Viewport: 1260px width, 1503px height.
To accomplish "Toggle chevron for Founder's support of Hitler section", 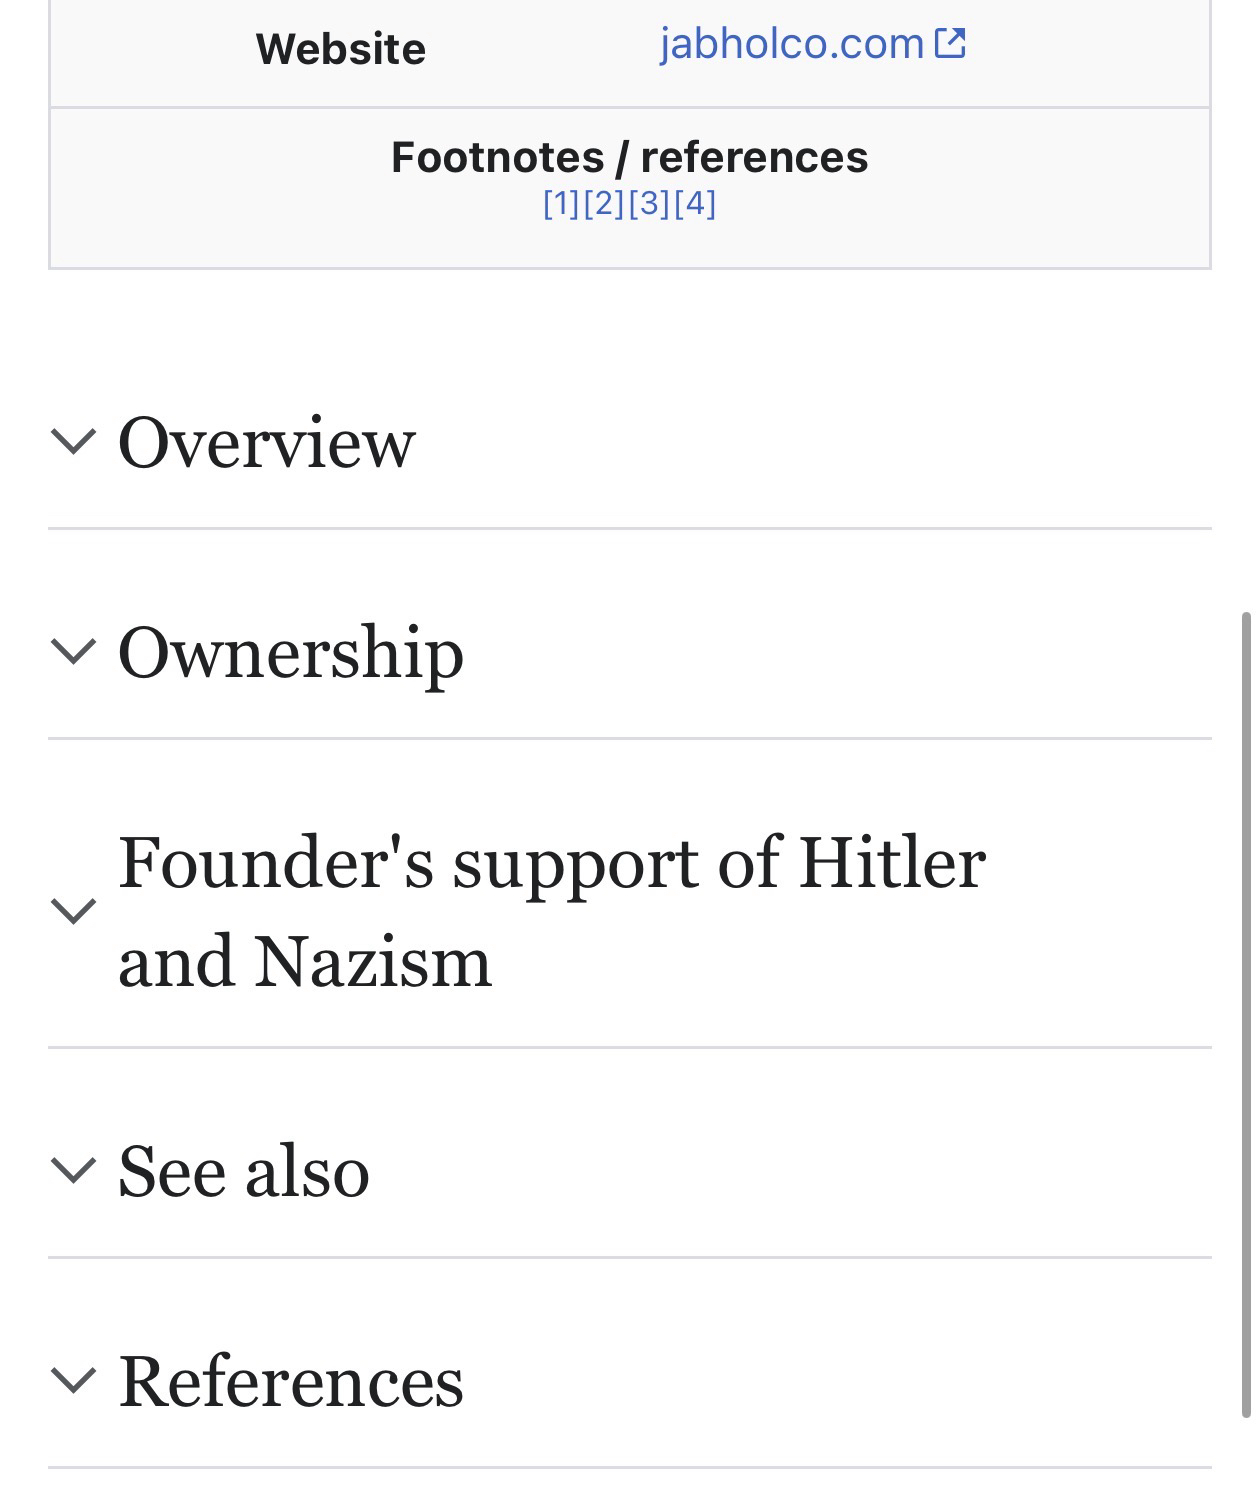I will 73,910.
